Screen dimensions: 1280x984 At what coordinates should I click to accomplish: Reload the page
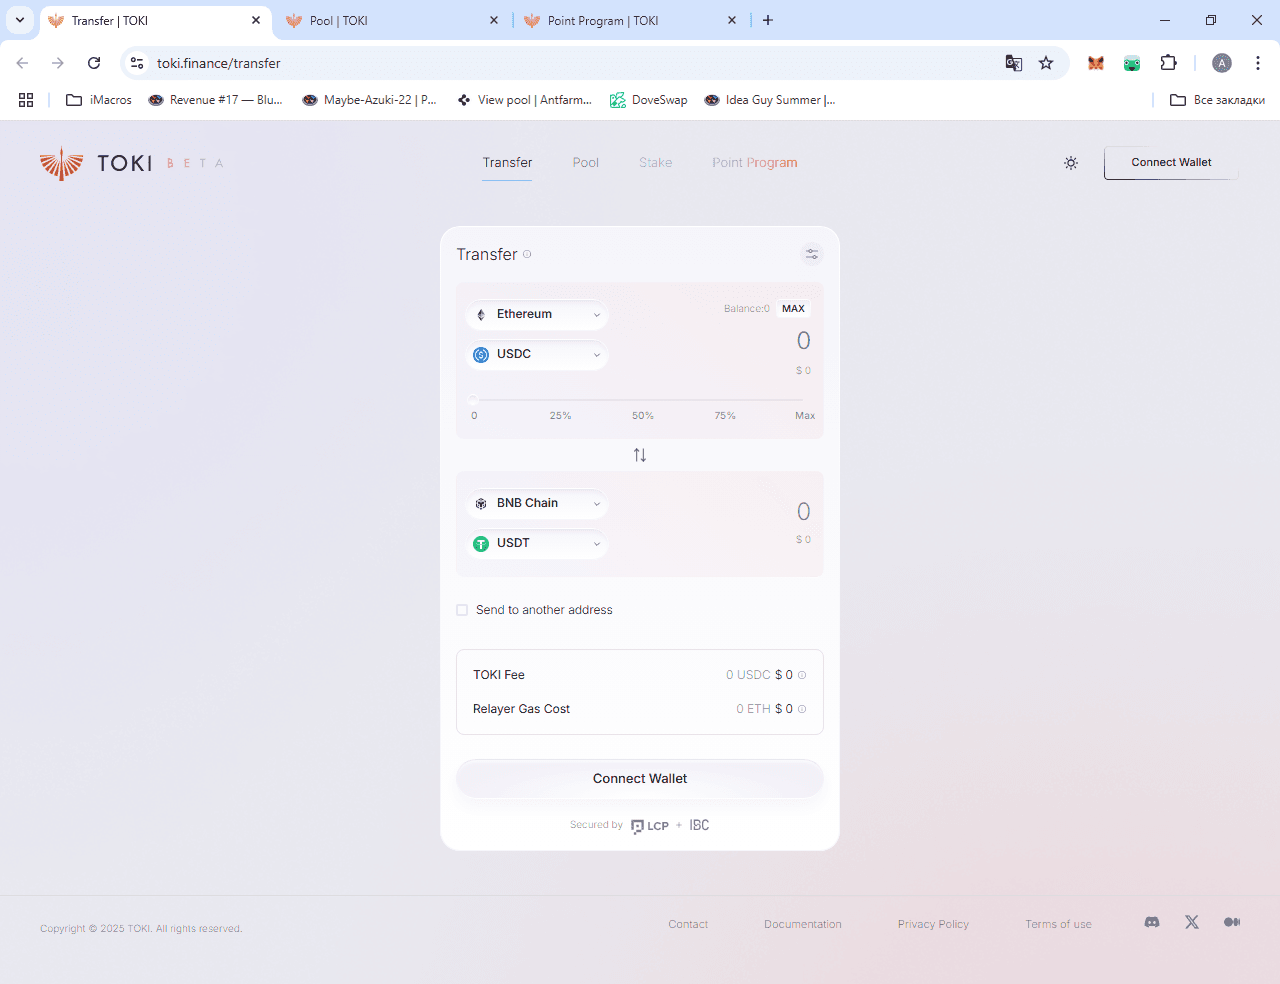(94, 63)
